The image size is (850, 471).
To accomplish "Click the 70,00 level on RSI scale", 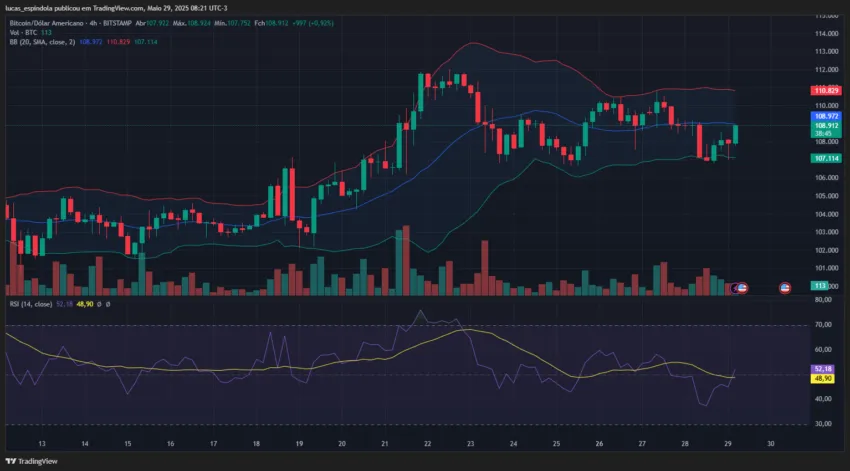I will tap(823, 325).
